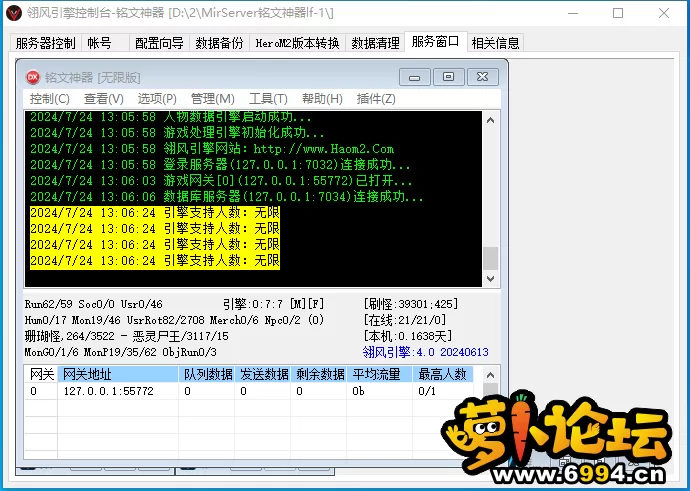Click the 引擎:0:7:7 [M][F] status text
The width and height of the screenshot is (690, 491).
point(273,304)
